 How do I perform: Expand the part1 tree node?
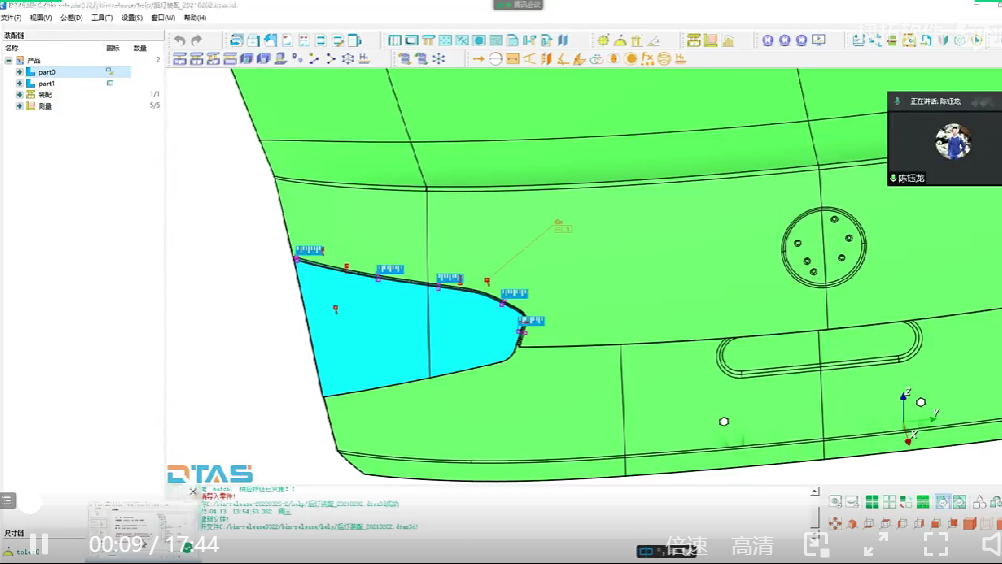19,84
